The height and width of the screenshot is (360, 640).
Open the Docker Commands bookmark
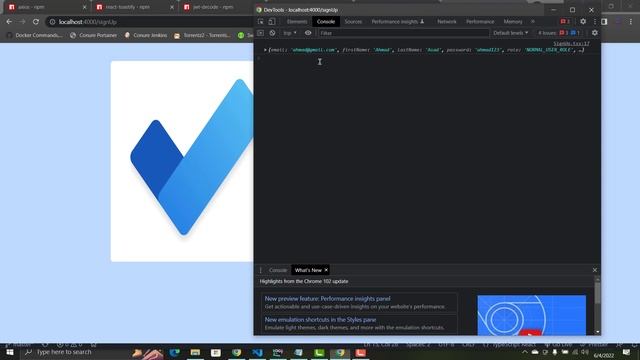34,36
